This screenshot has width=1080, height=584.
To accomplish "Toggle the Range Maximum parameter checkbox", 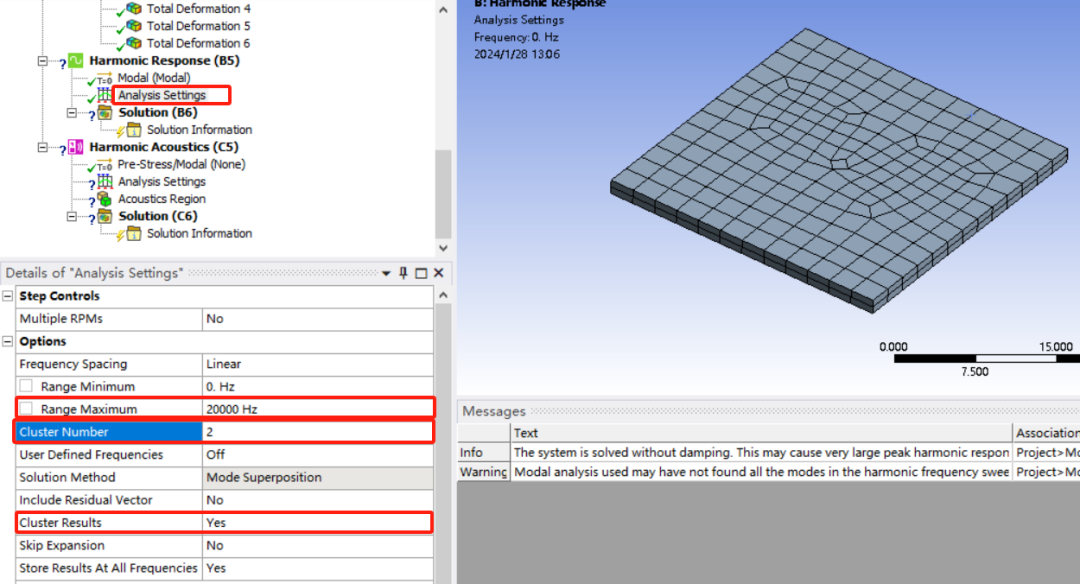I will pos(26,408).
